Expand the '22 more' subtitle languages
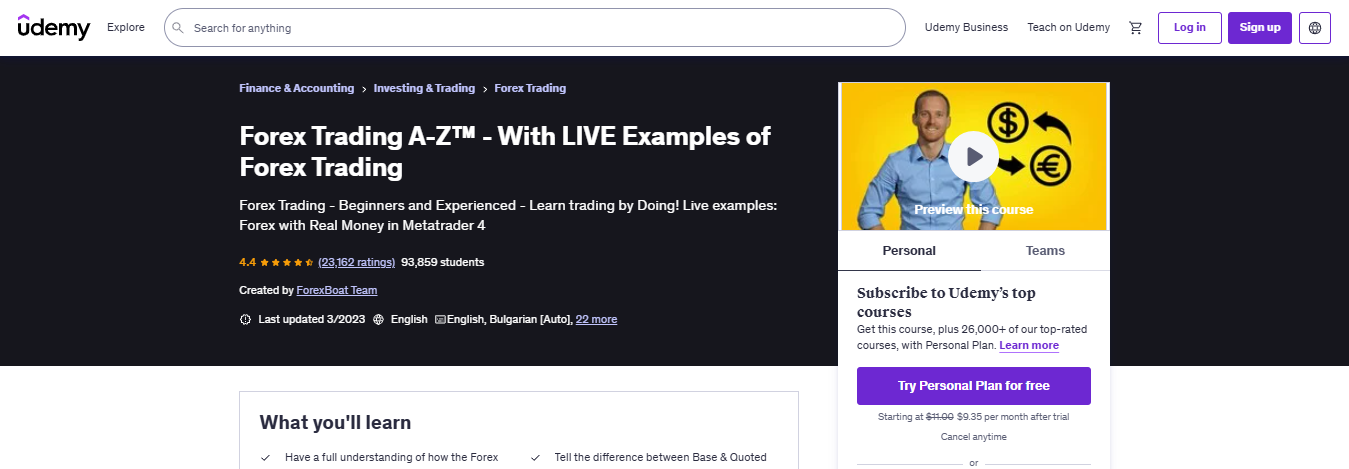 (596, 320)
